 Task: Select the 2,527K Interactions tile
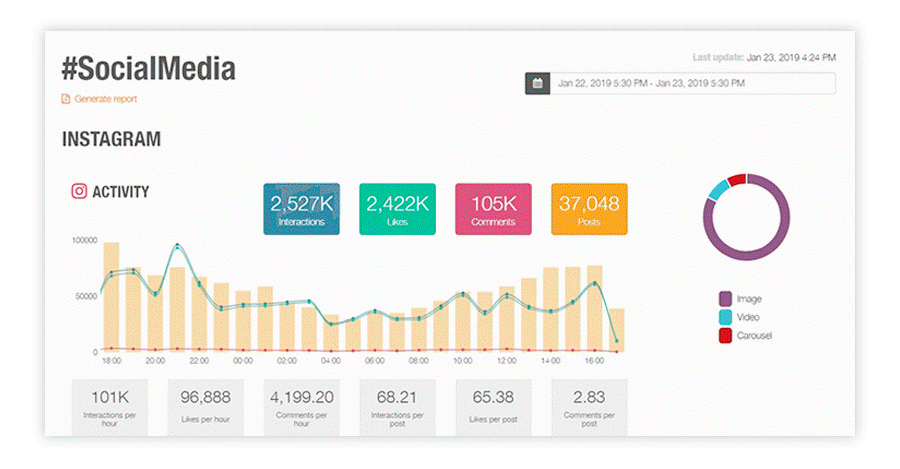pos(301,209)
